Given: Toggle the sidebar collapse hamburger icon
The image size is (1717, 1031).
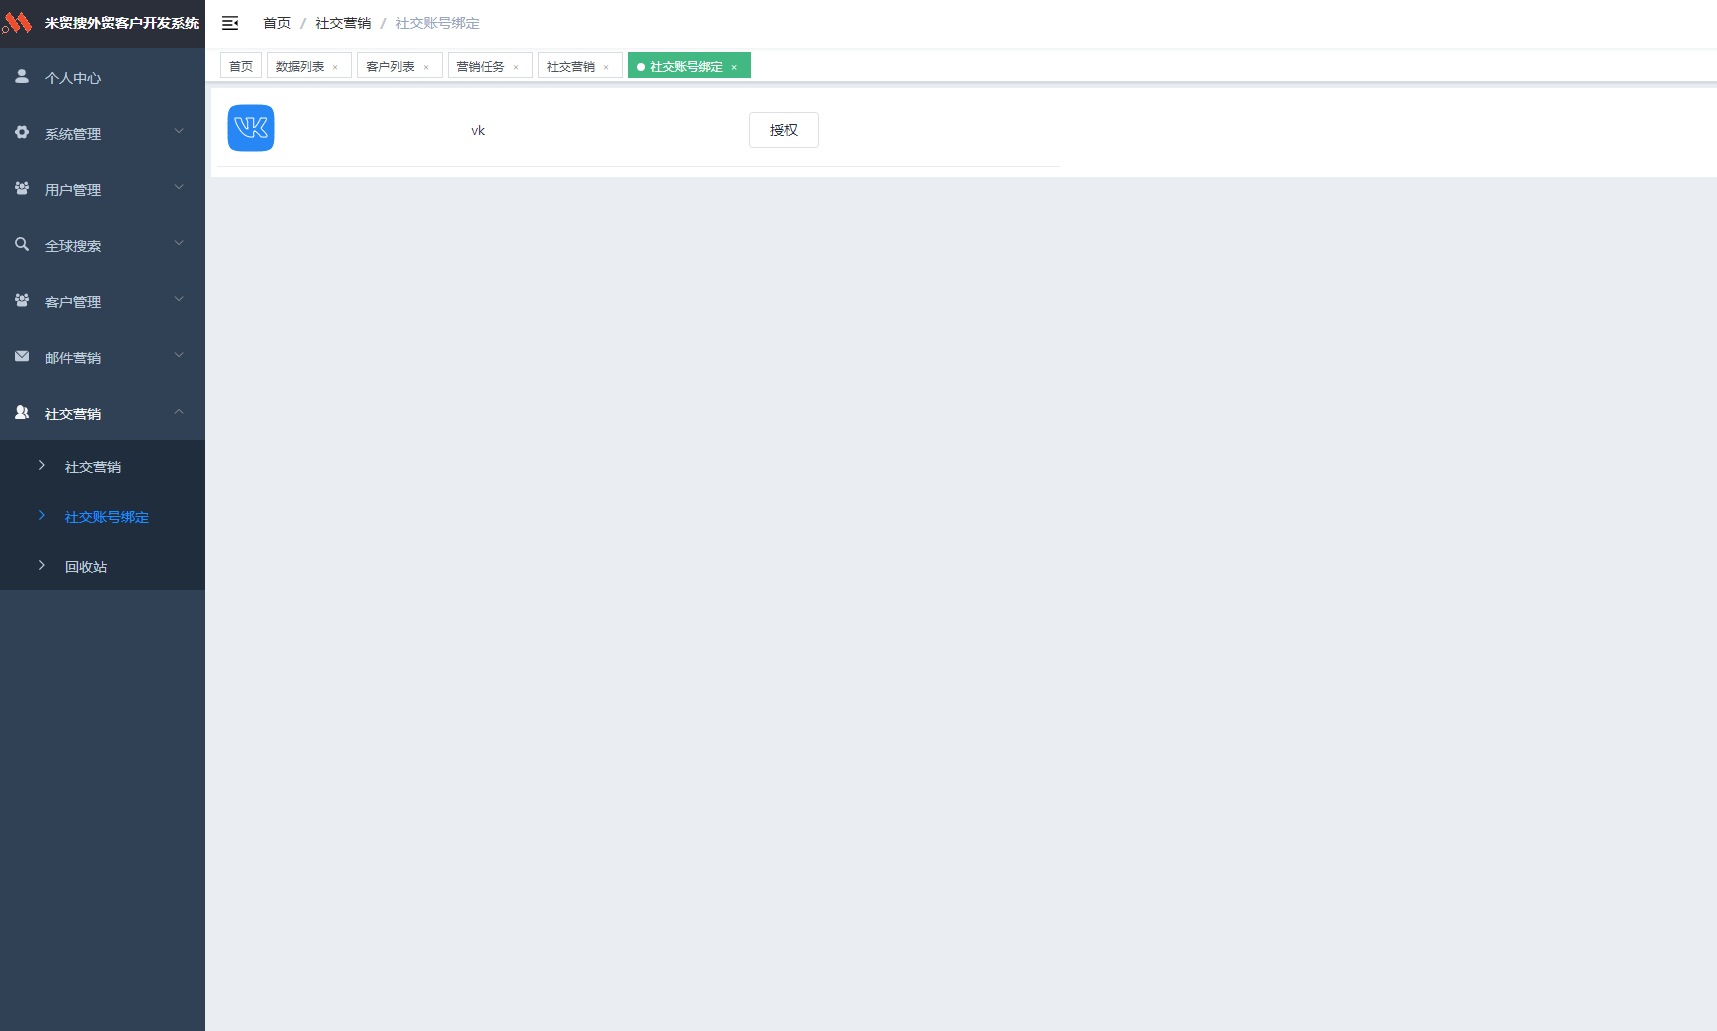Looking at the screenshot, I should click(230, 23).
